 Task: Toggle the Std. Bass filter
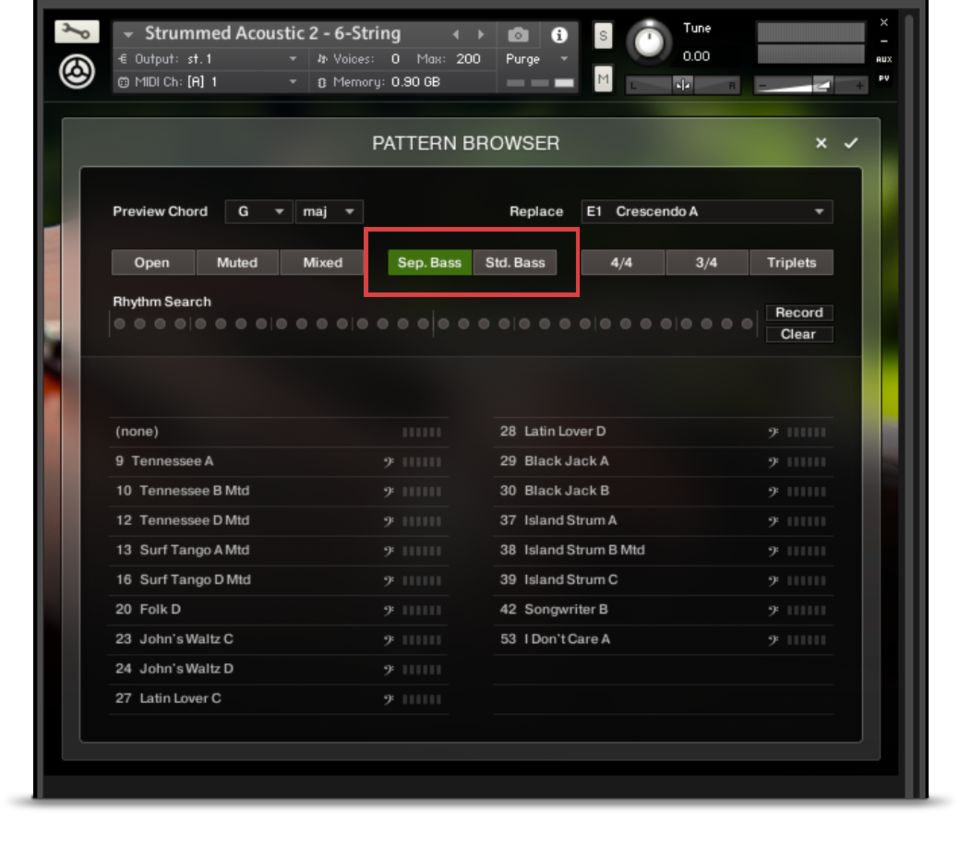pos(515,263)
